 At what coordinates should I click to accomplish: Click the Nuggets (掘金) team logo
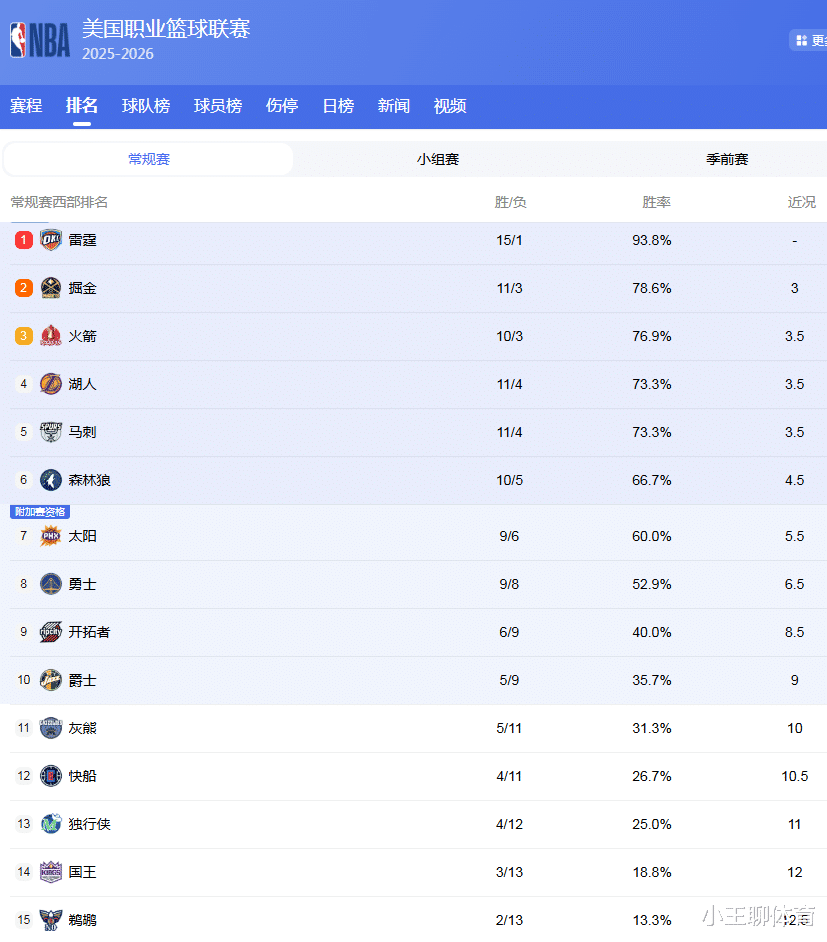pyautogui.click(x=50, y=288)
